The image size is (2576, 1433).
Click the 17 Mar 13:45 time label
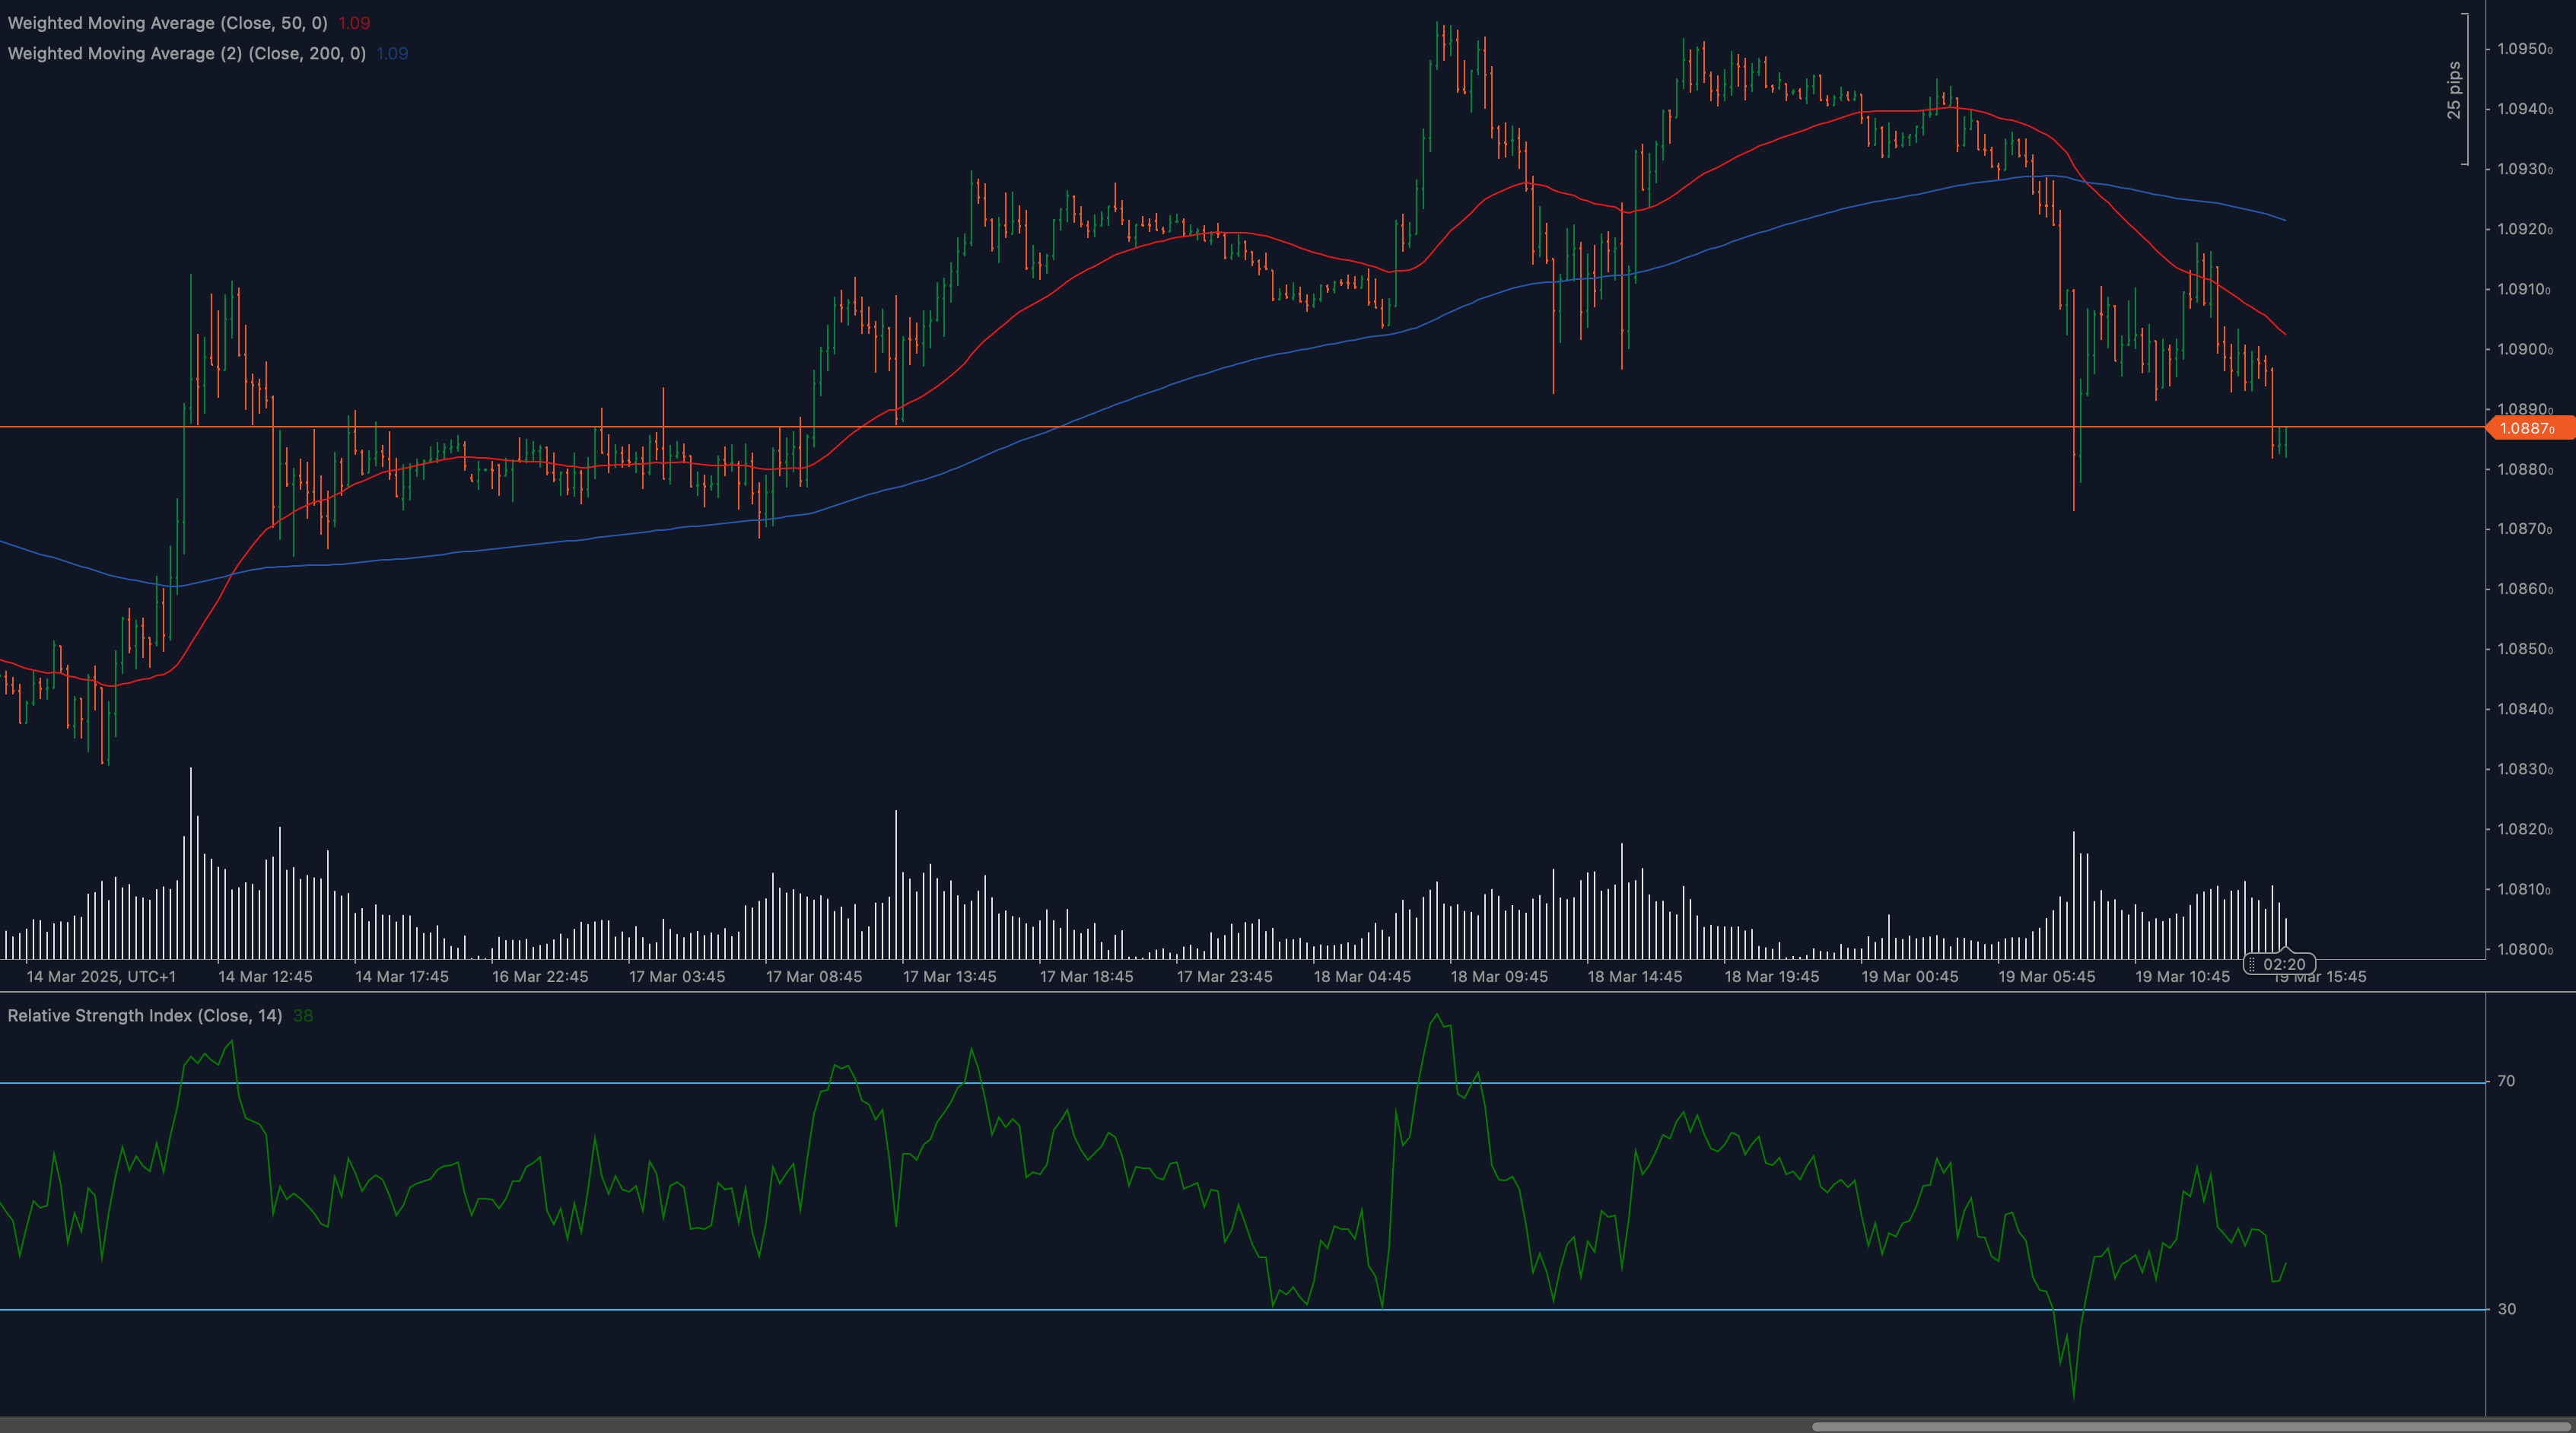pos(950,977)
